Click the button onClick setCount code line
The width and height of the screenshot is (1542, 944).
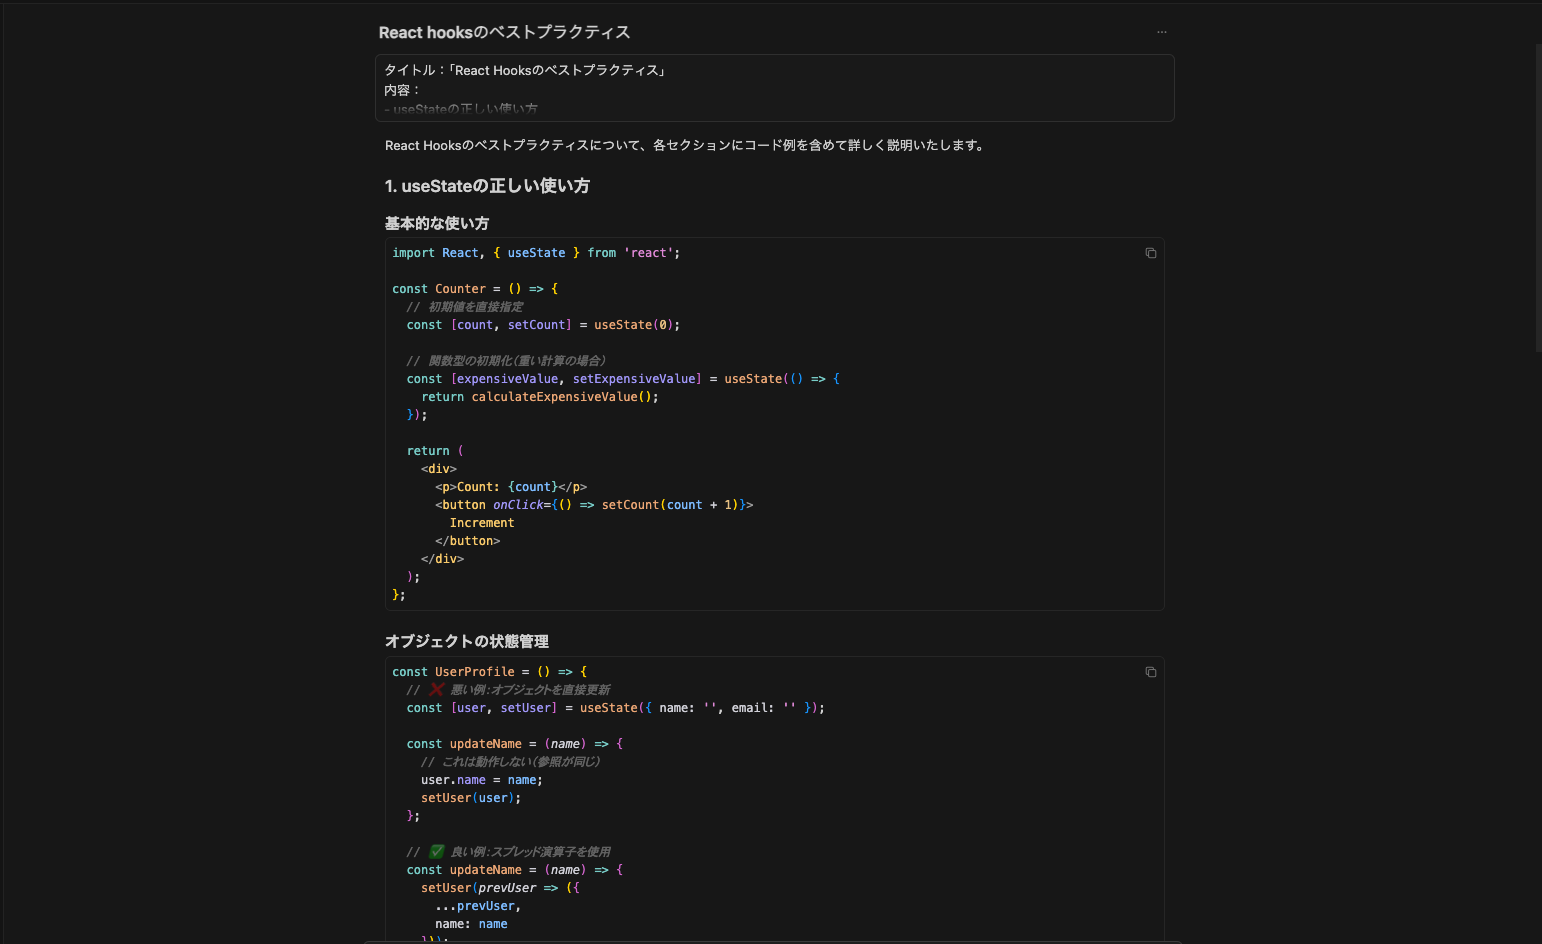click(594, 505)
